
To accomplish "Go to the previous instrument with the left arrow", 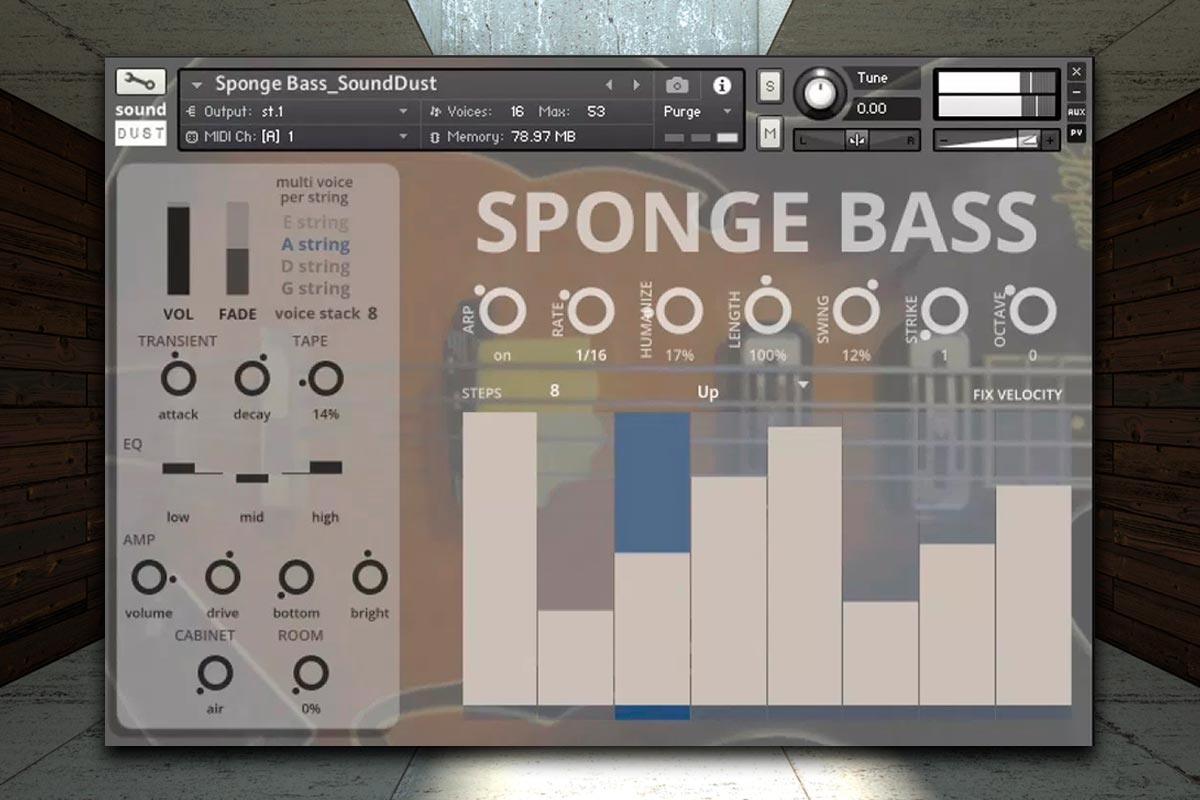I will [x=609, y=85].
